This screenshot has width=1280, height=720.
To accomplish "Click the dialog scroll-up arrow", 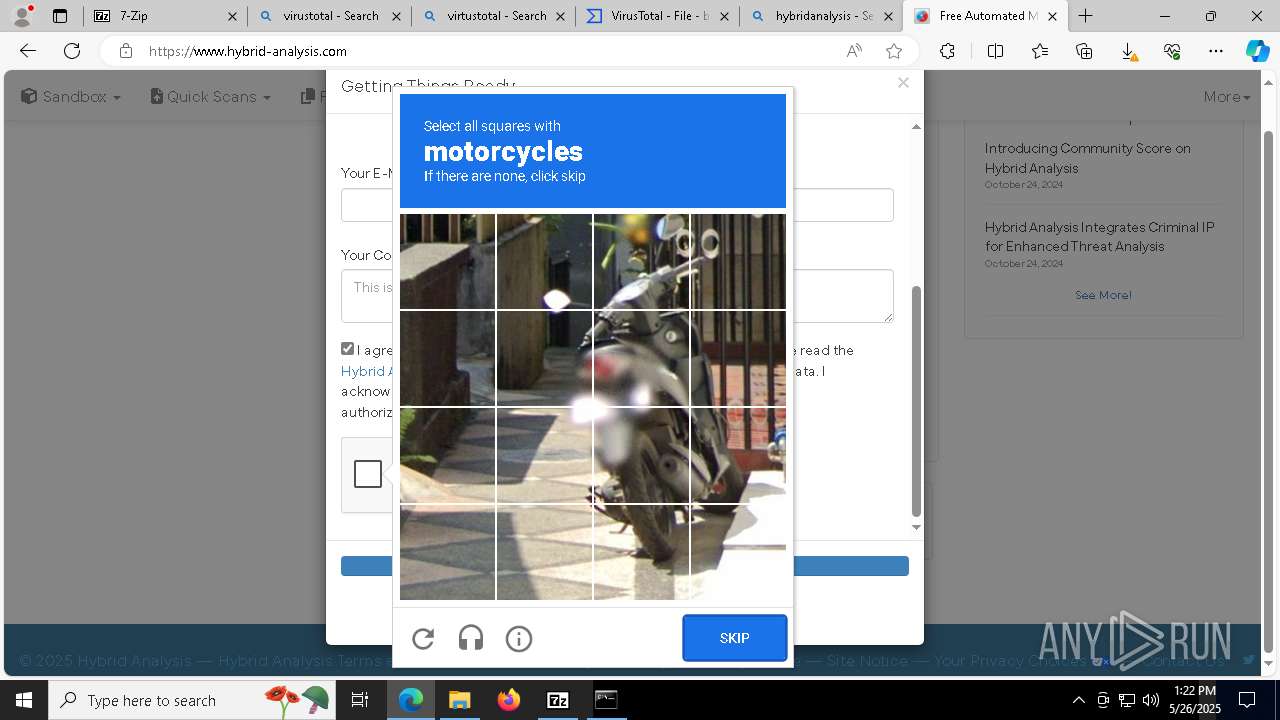I will point(916,127).
